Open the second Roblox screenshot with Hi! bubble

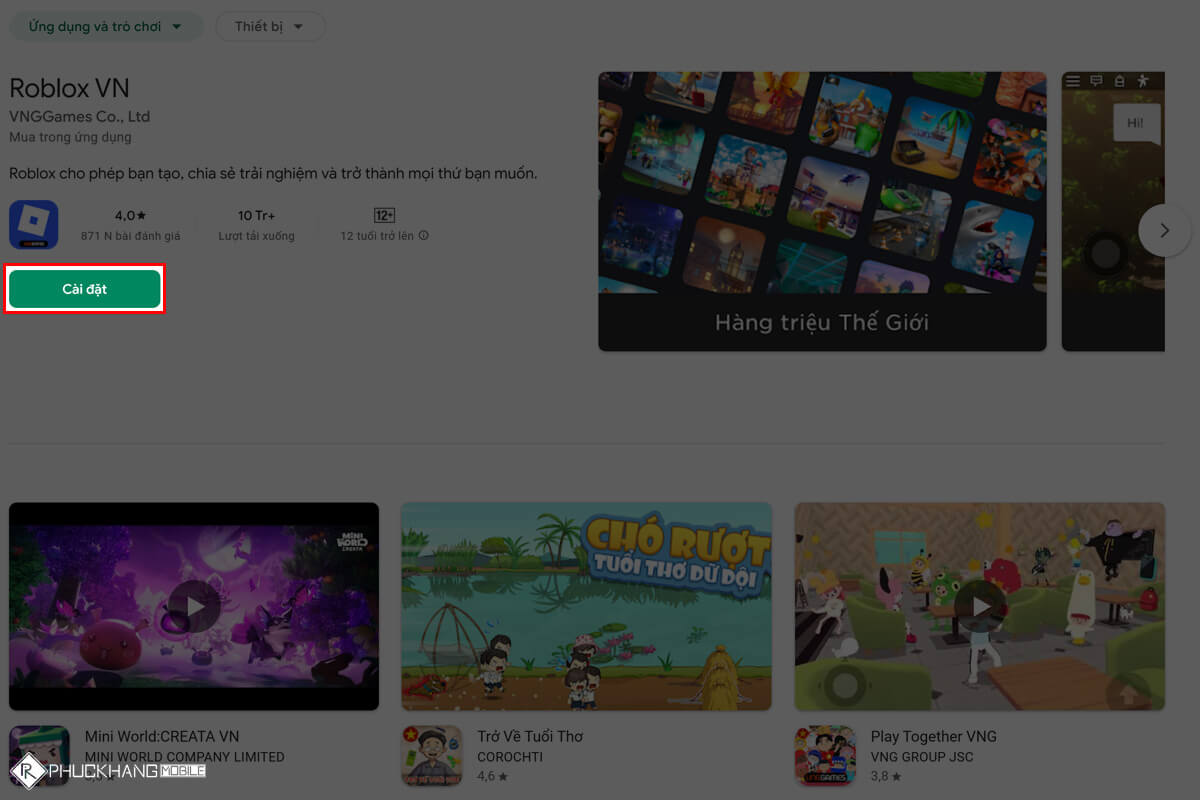point(1112,211)
